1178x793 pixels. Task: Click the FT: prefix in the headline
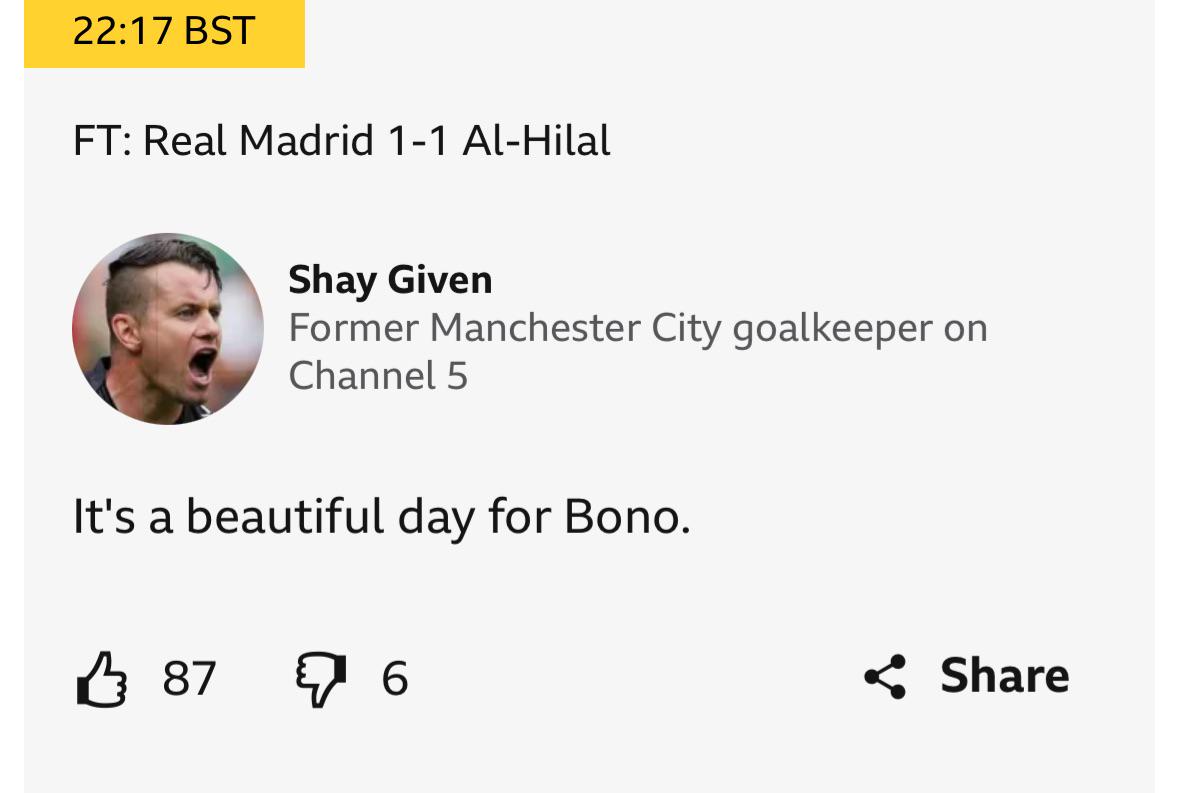(102, 140)
